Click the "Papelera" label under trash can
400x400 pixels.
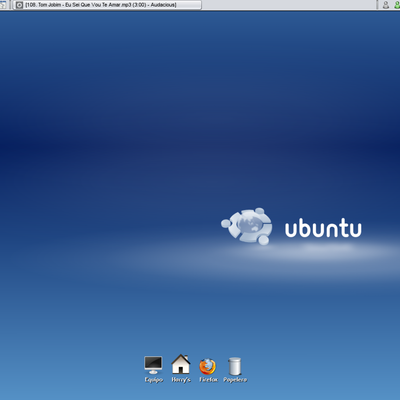click(235, 380)
